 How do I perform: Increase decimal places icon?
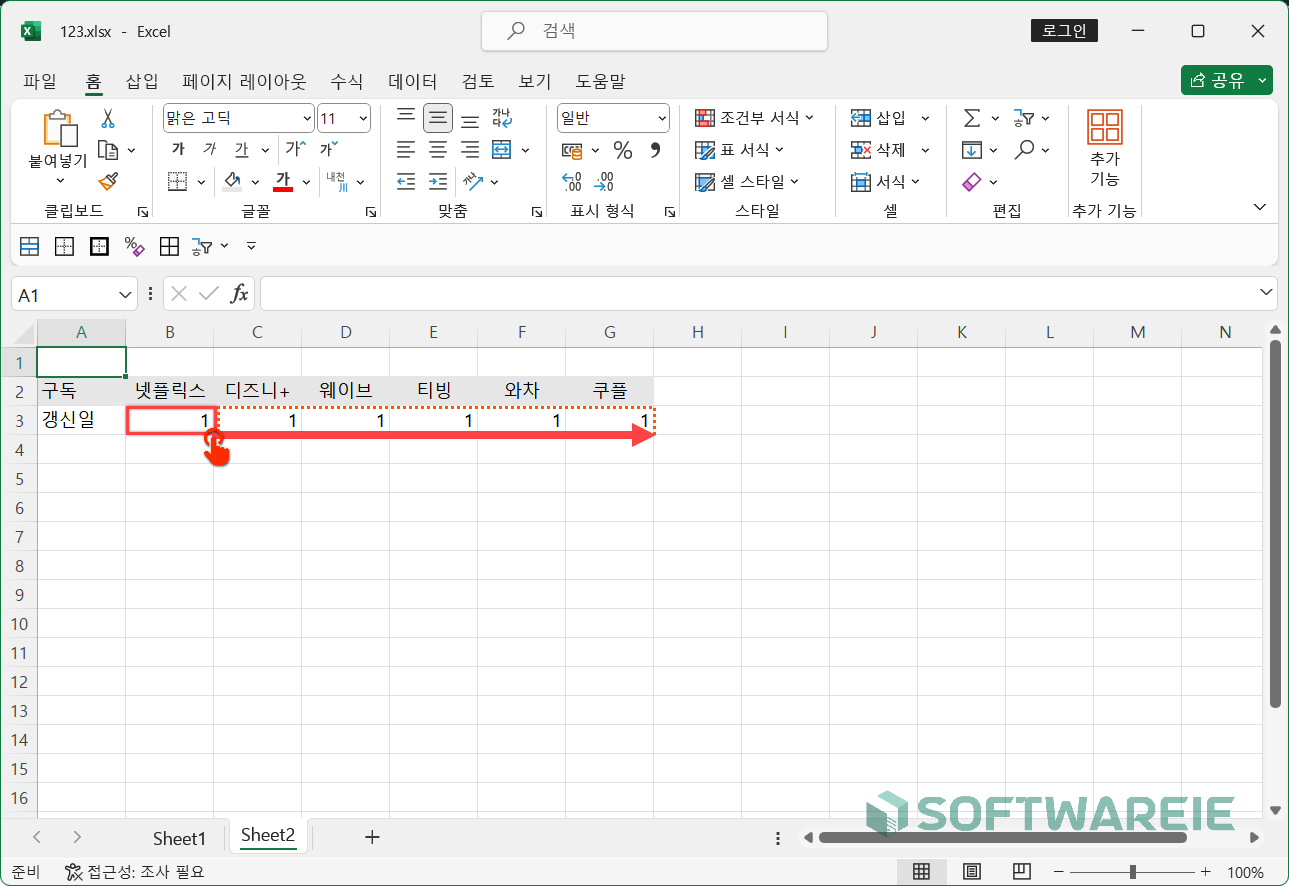tap(572, 181)
